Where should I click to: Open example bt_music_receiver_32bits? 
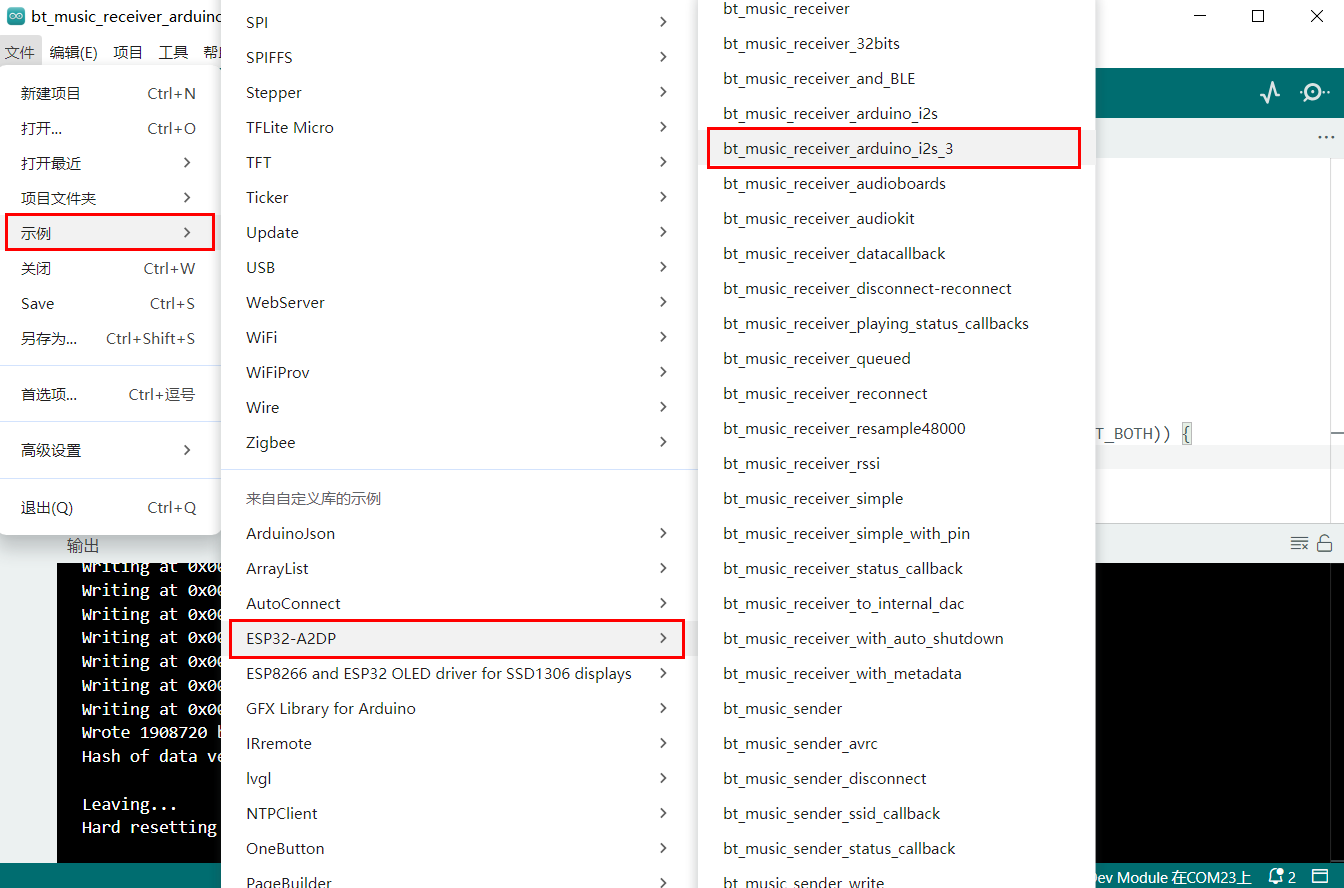(895, 43)
